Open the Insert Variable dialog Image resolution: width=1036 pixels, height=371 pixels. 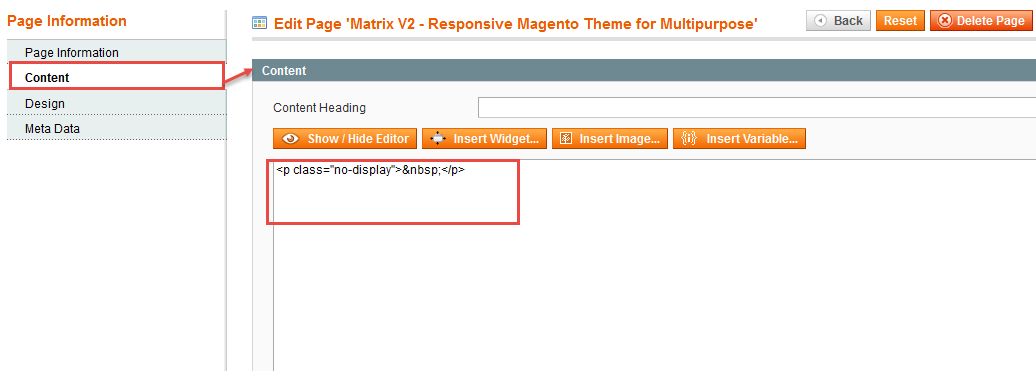pos(739,139)
